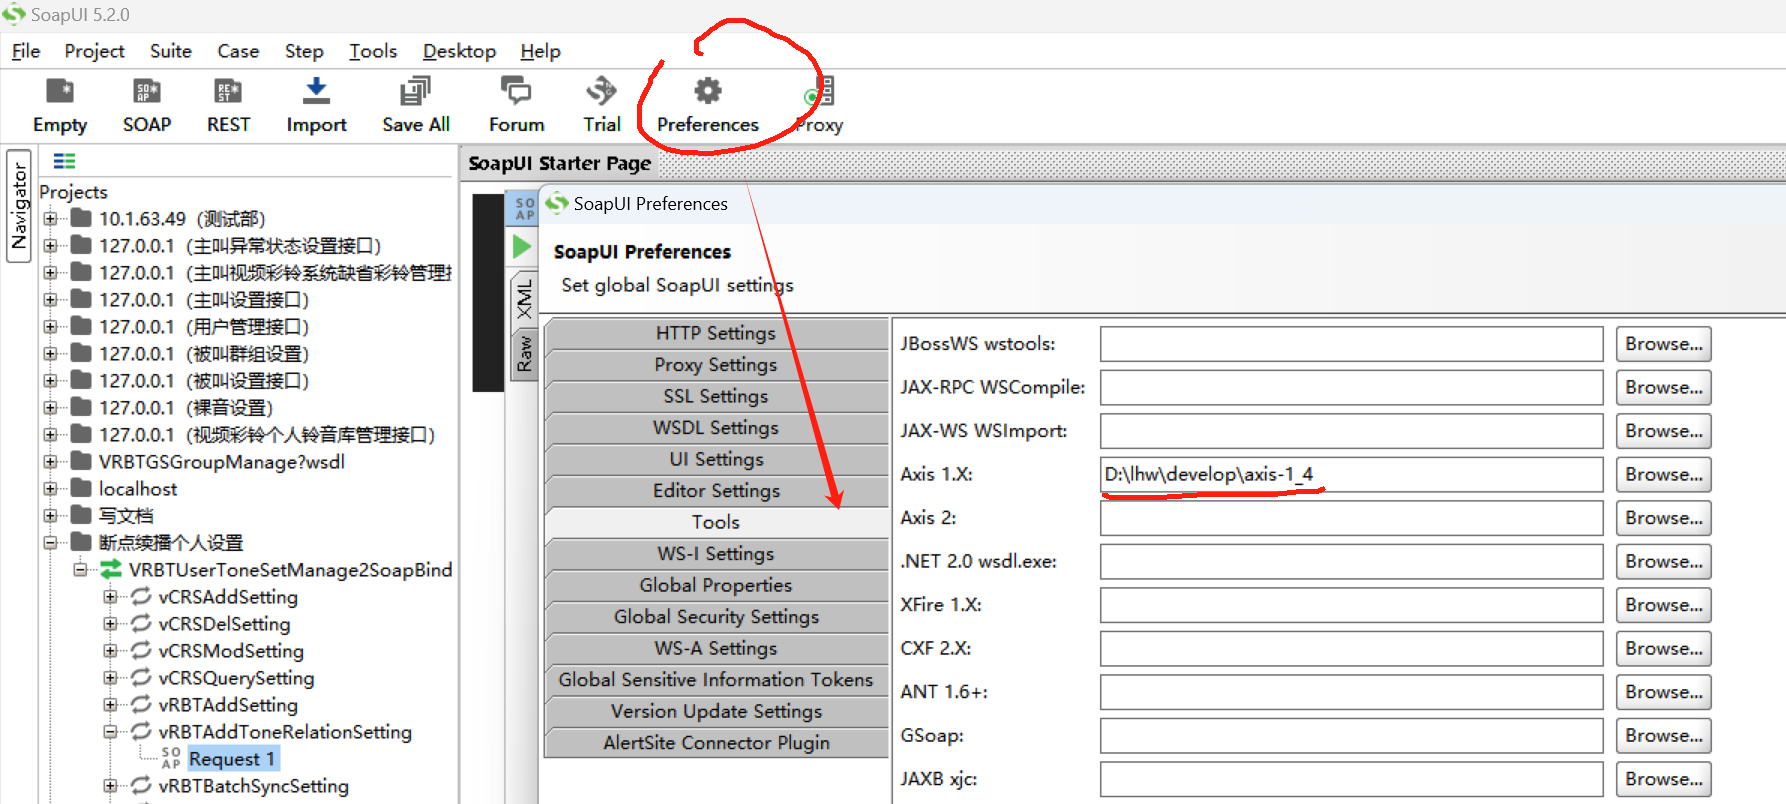Open the Case menu
Viewport: 1786px width, 804px height.
tap(238, 51)
